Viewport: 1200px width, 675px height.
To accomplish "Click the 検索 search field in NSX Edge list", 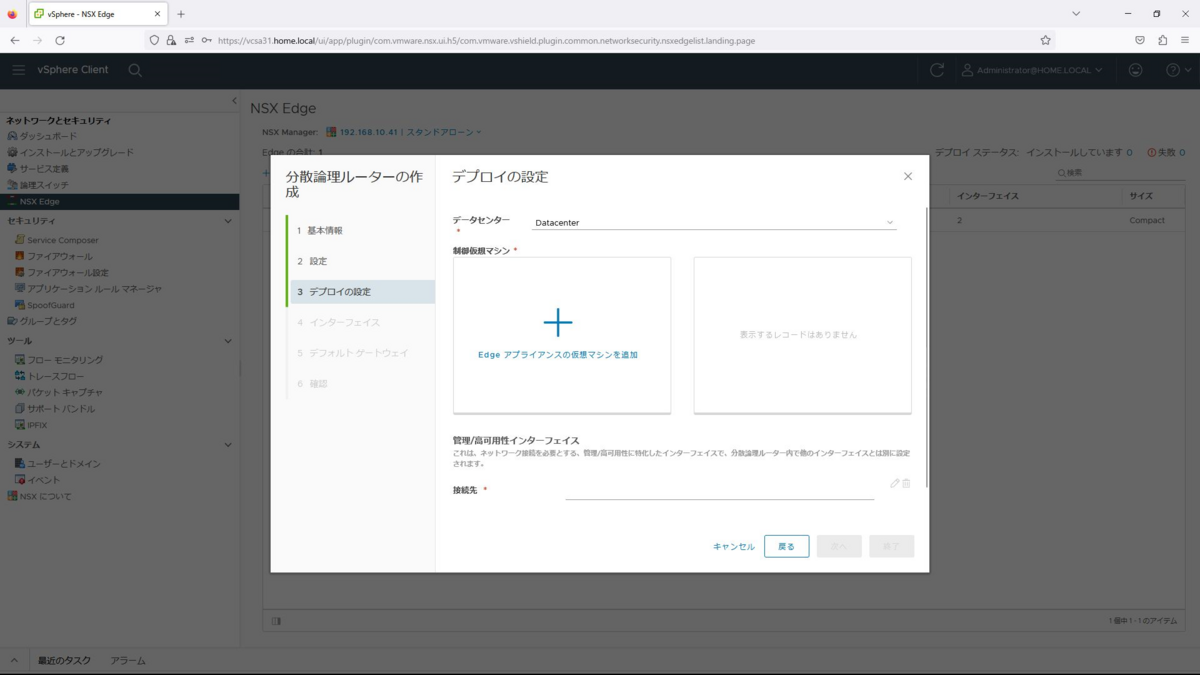I will (x=1120, y=173).
